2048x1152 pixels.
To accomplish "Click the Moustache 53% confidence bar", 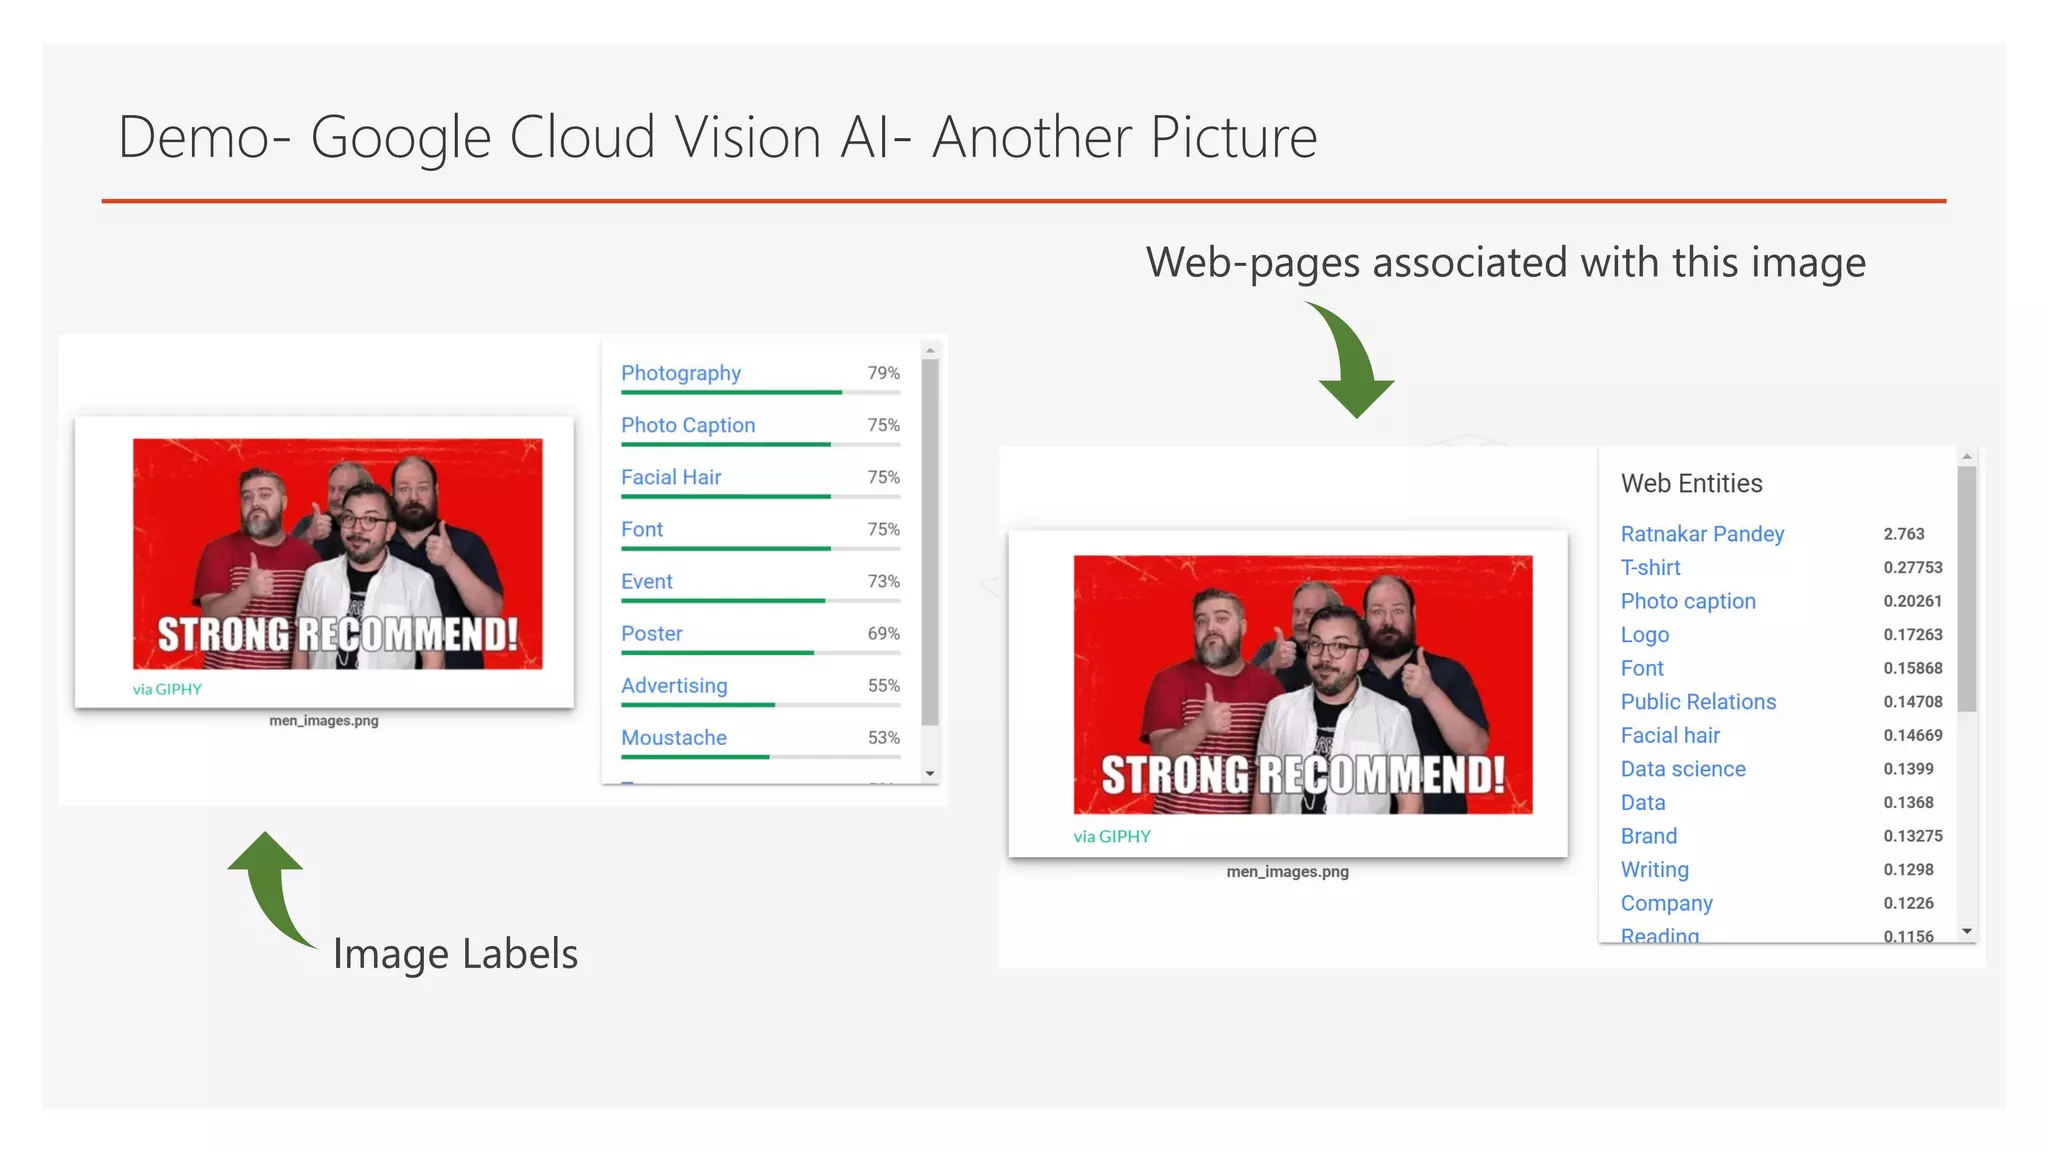I will [760, 757].
